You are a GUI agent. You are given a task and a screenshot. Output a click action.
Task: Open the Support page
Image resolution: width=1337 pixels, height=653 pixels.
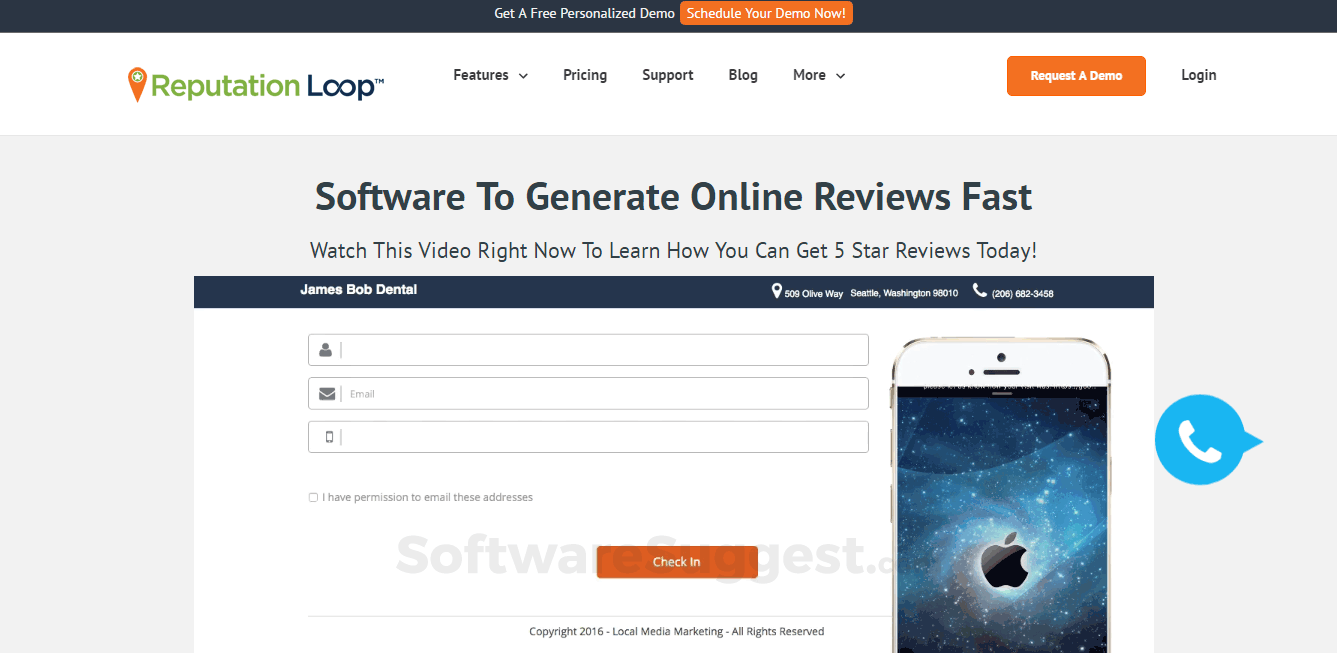click(667, 75)
